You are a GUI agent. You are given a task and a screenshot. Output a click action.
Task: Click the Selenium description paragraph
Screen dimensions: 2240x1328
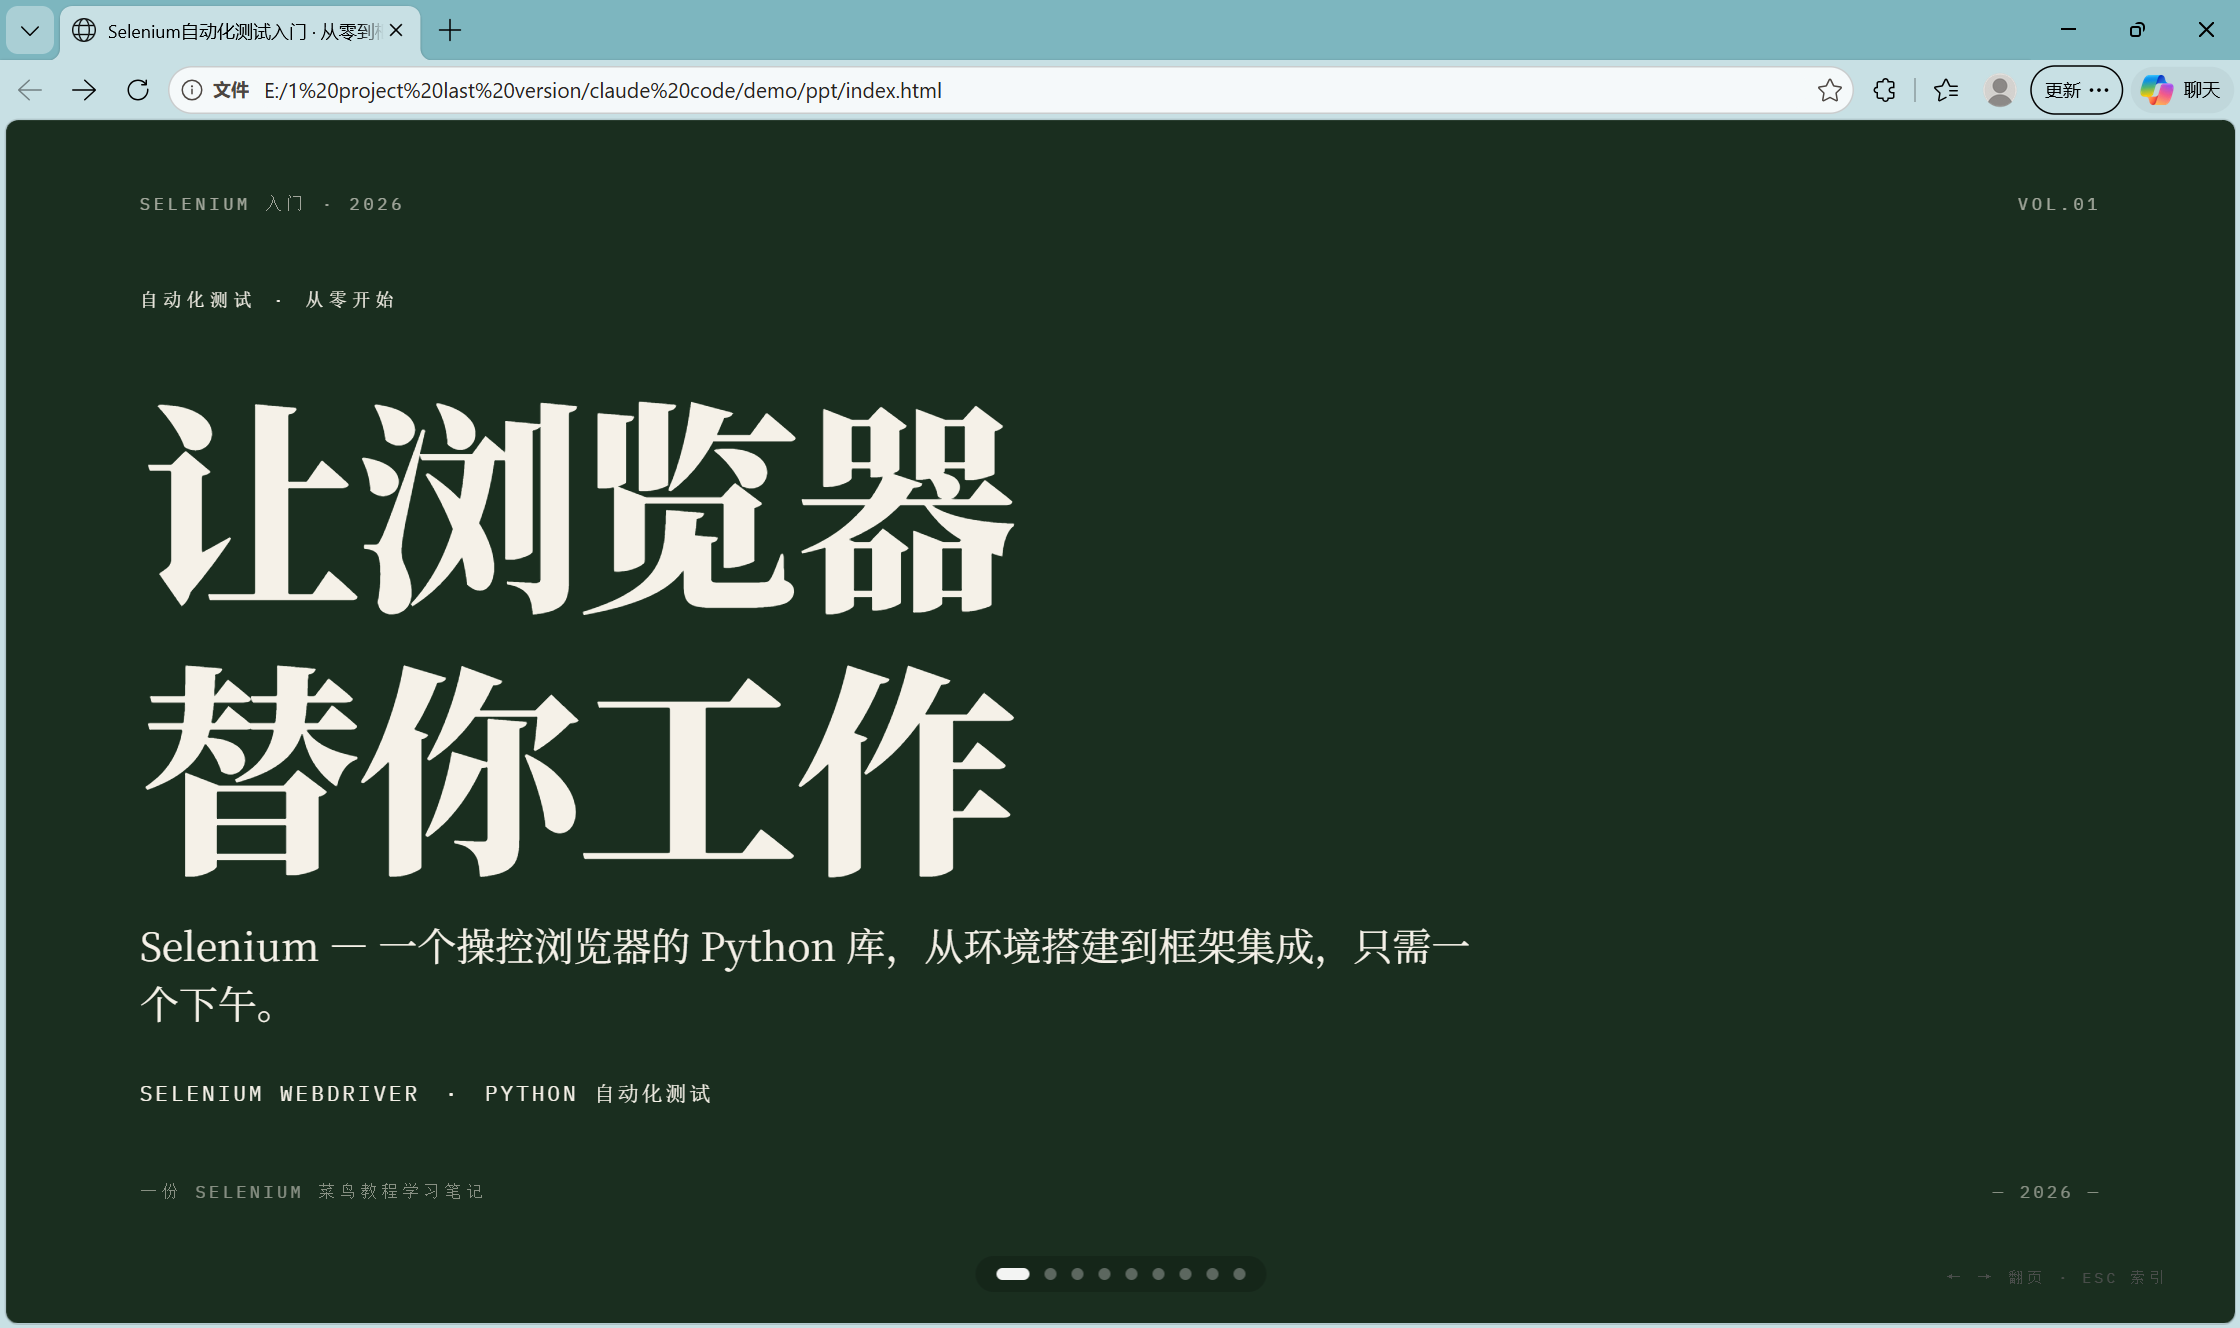[805, 975]
